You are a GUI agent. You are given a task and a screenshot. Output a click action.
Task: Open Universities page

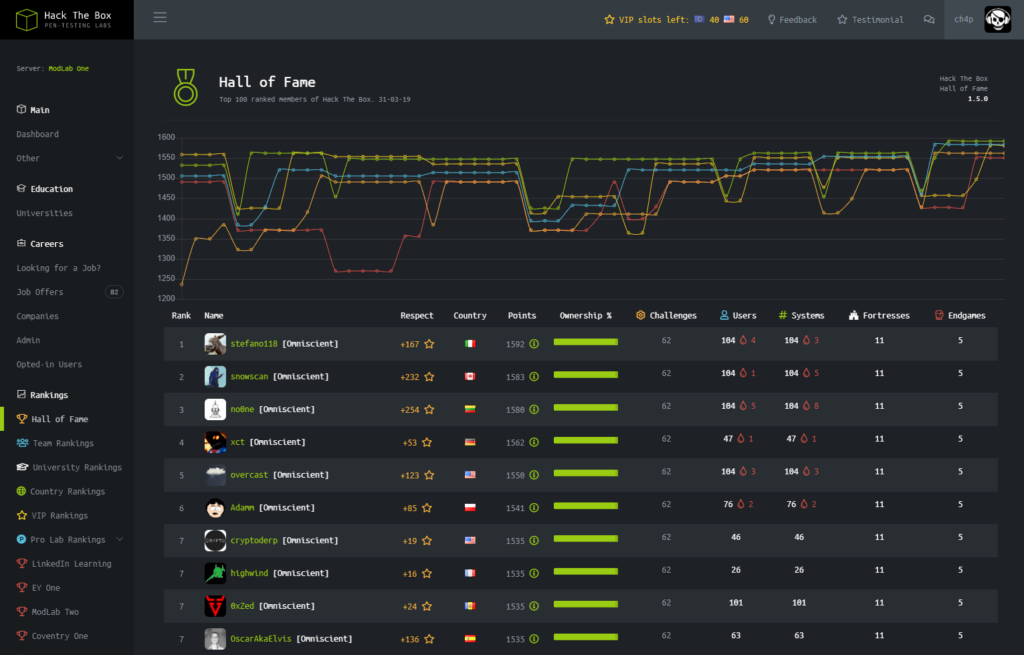[x=44, y=213]
